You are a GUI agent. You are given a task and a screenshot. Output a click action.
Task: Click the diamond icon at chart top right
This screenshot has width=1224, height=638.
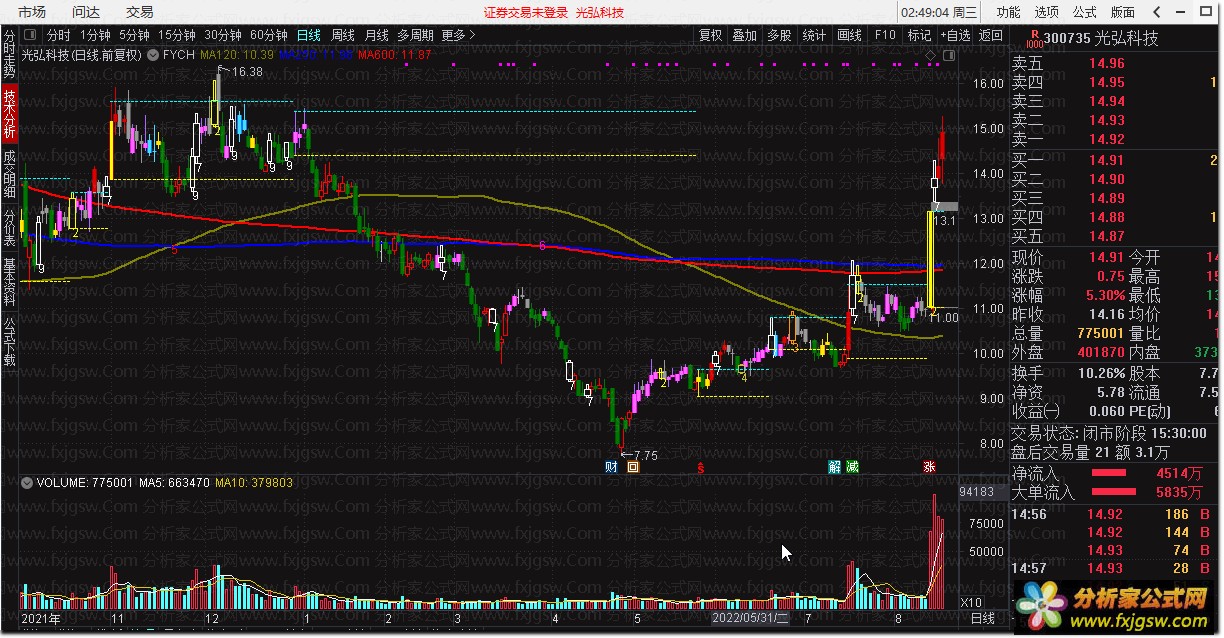pos(931,55)
